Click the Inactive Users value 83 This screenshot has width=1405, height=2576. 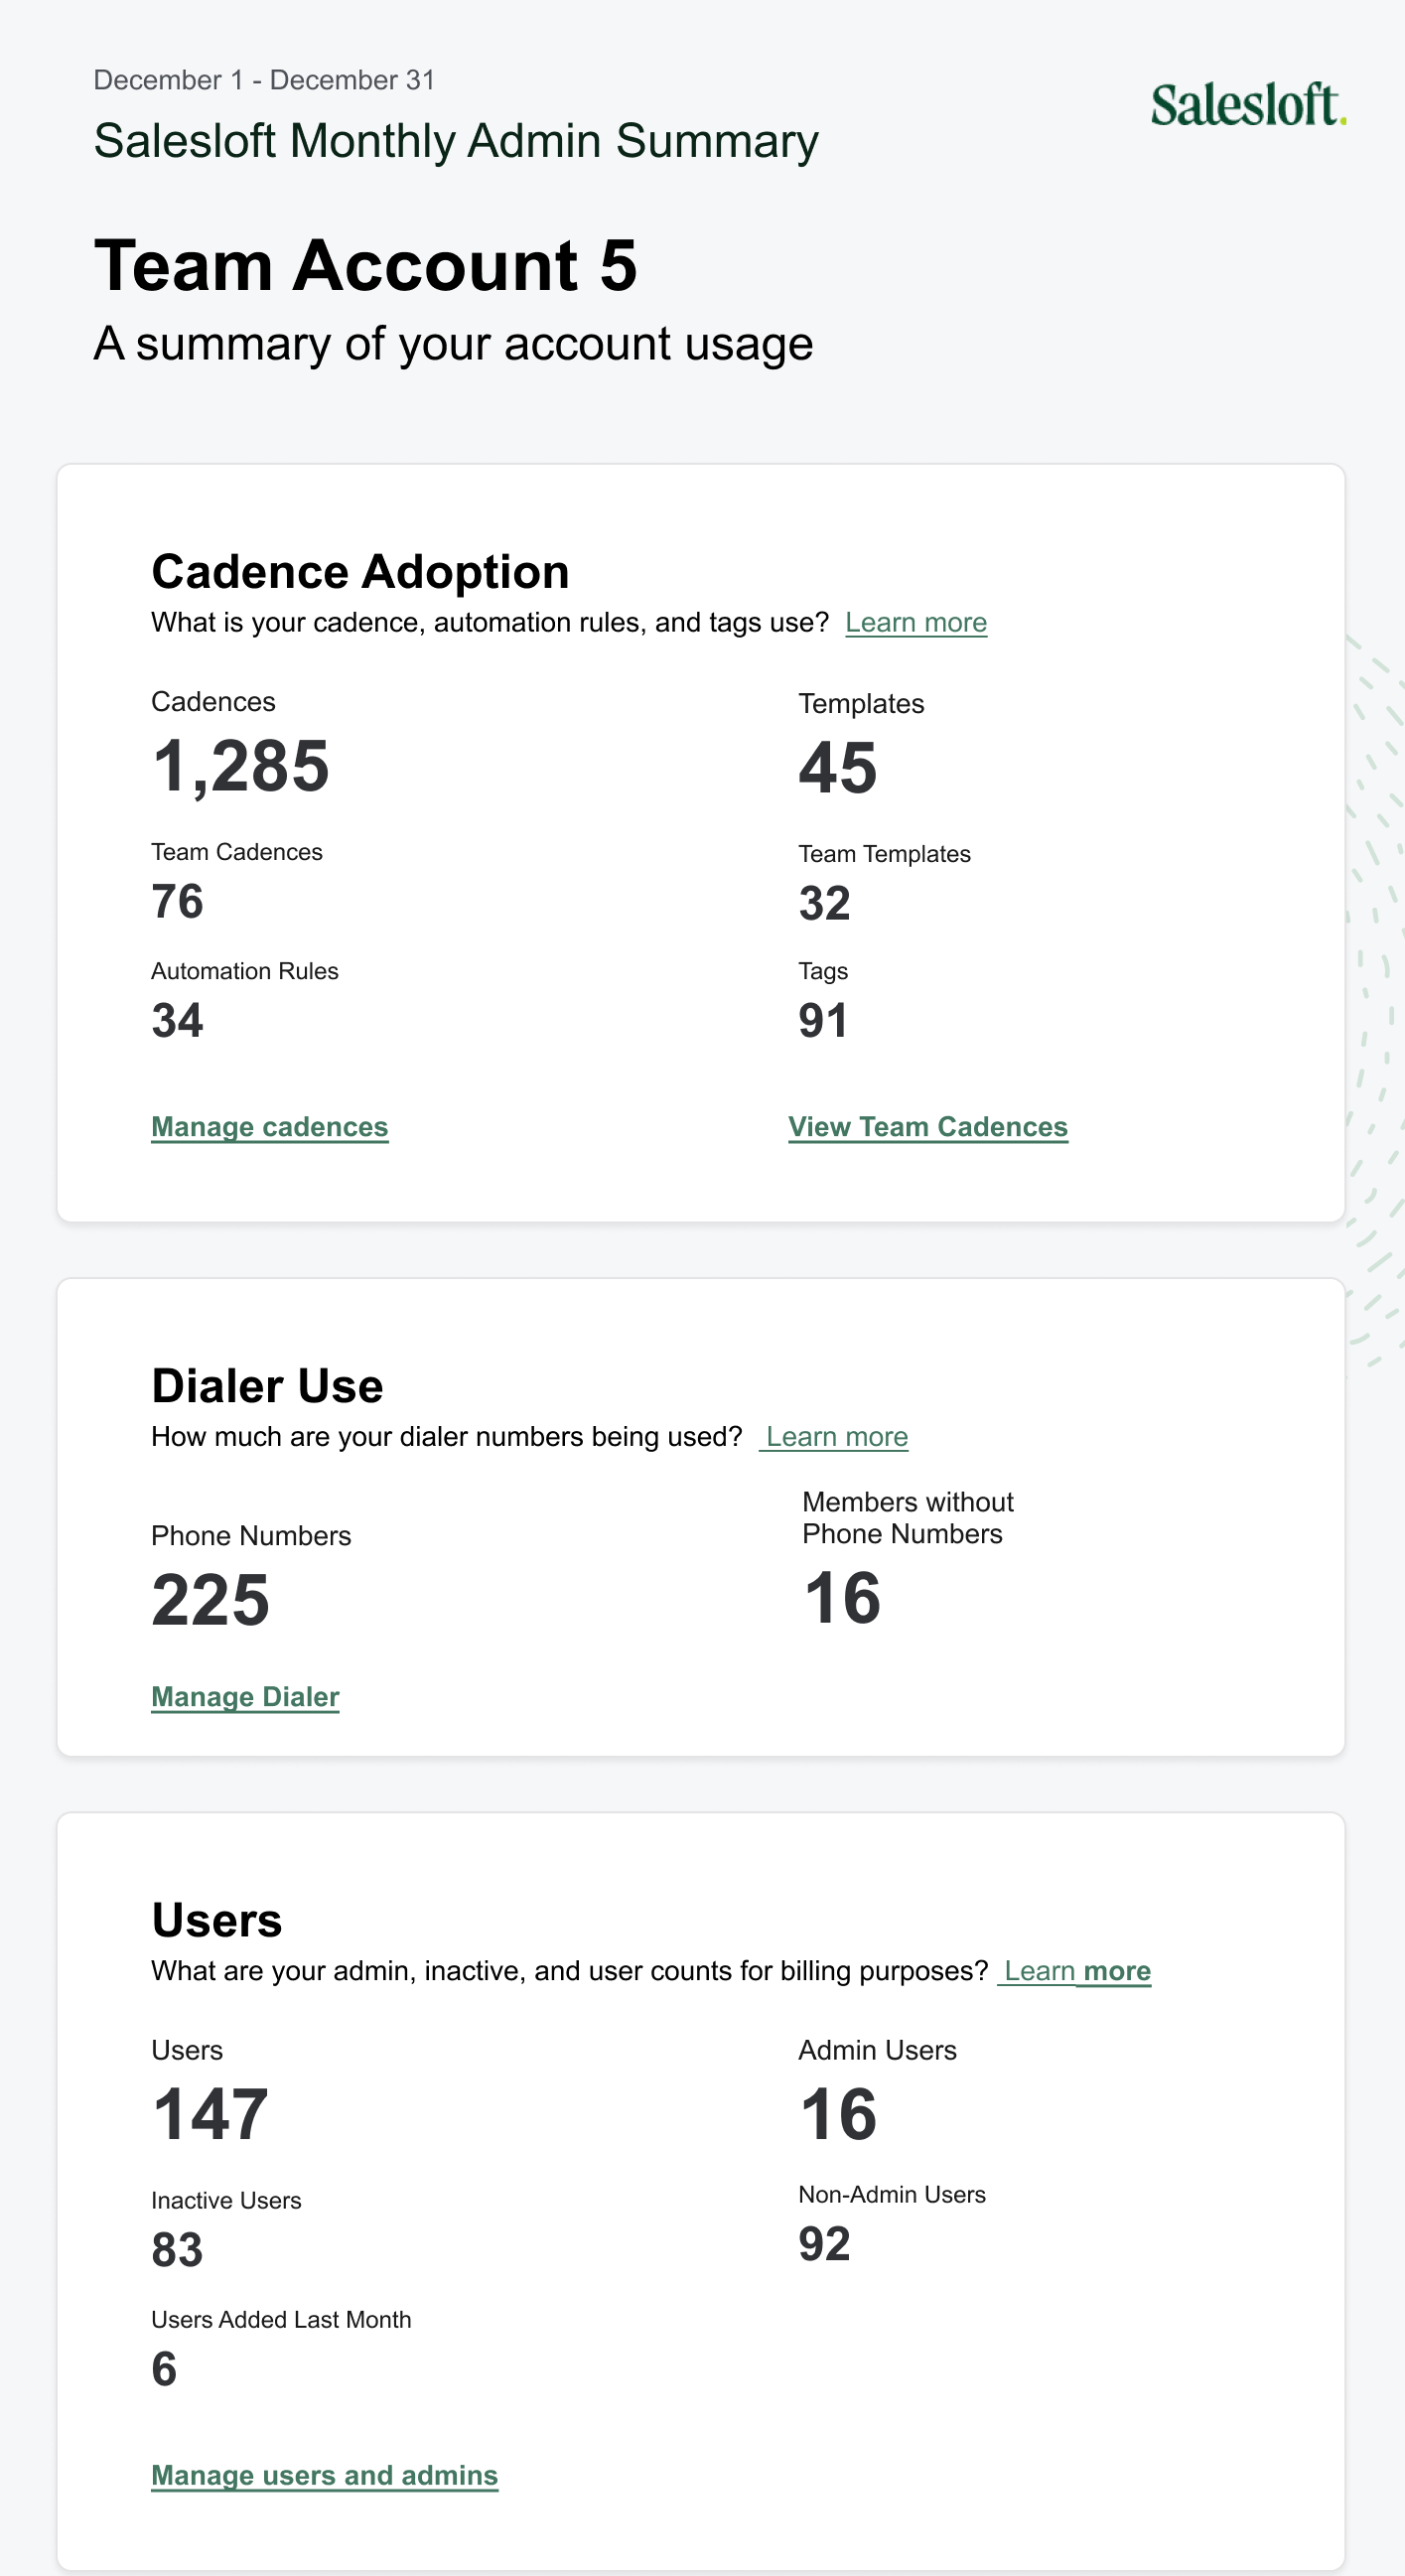pyautogui.click(x=177, y=2250)
